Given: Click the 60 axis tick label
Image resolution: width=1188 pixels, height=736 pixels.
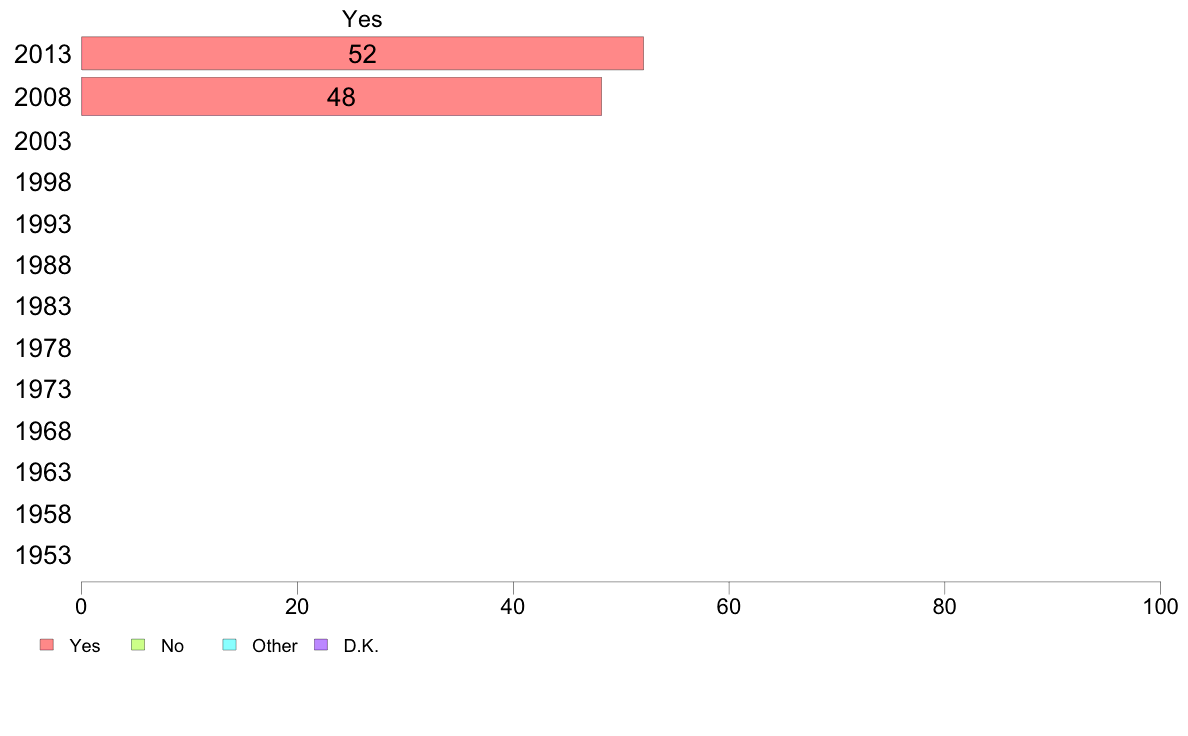Looking at the screenshot, I should [x=729, y=606].
